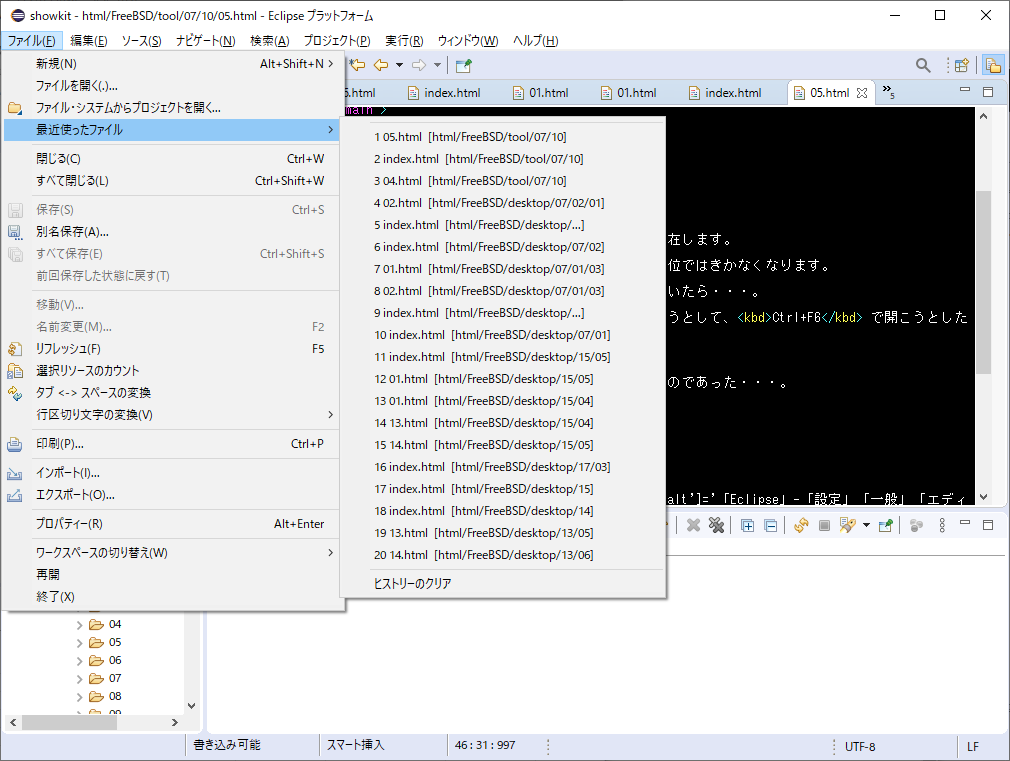Viewport: 1010px width, 761px height.
Task: Expand the 08 folder in the tree
Action: [79, 697]
